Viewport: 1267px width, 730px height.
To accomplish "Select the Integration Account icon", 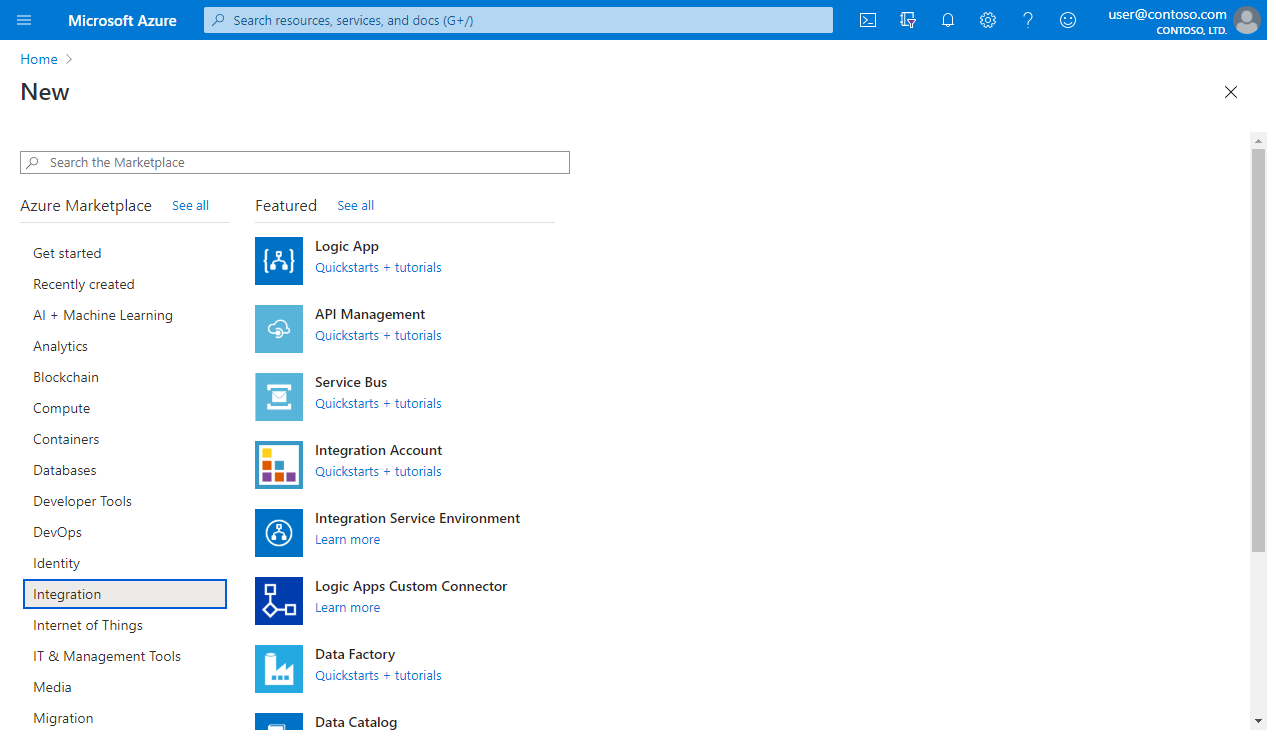I will tap(278, 465).
